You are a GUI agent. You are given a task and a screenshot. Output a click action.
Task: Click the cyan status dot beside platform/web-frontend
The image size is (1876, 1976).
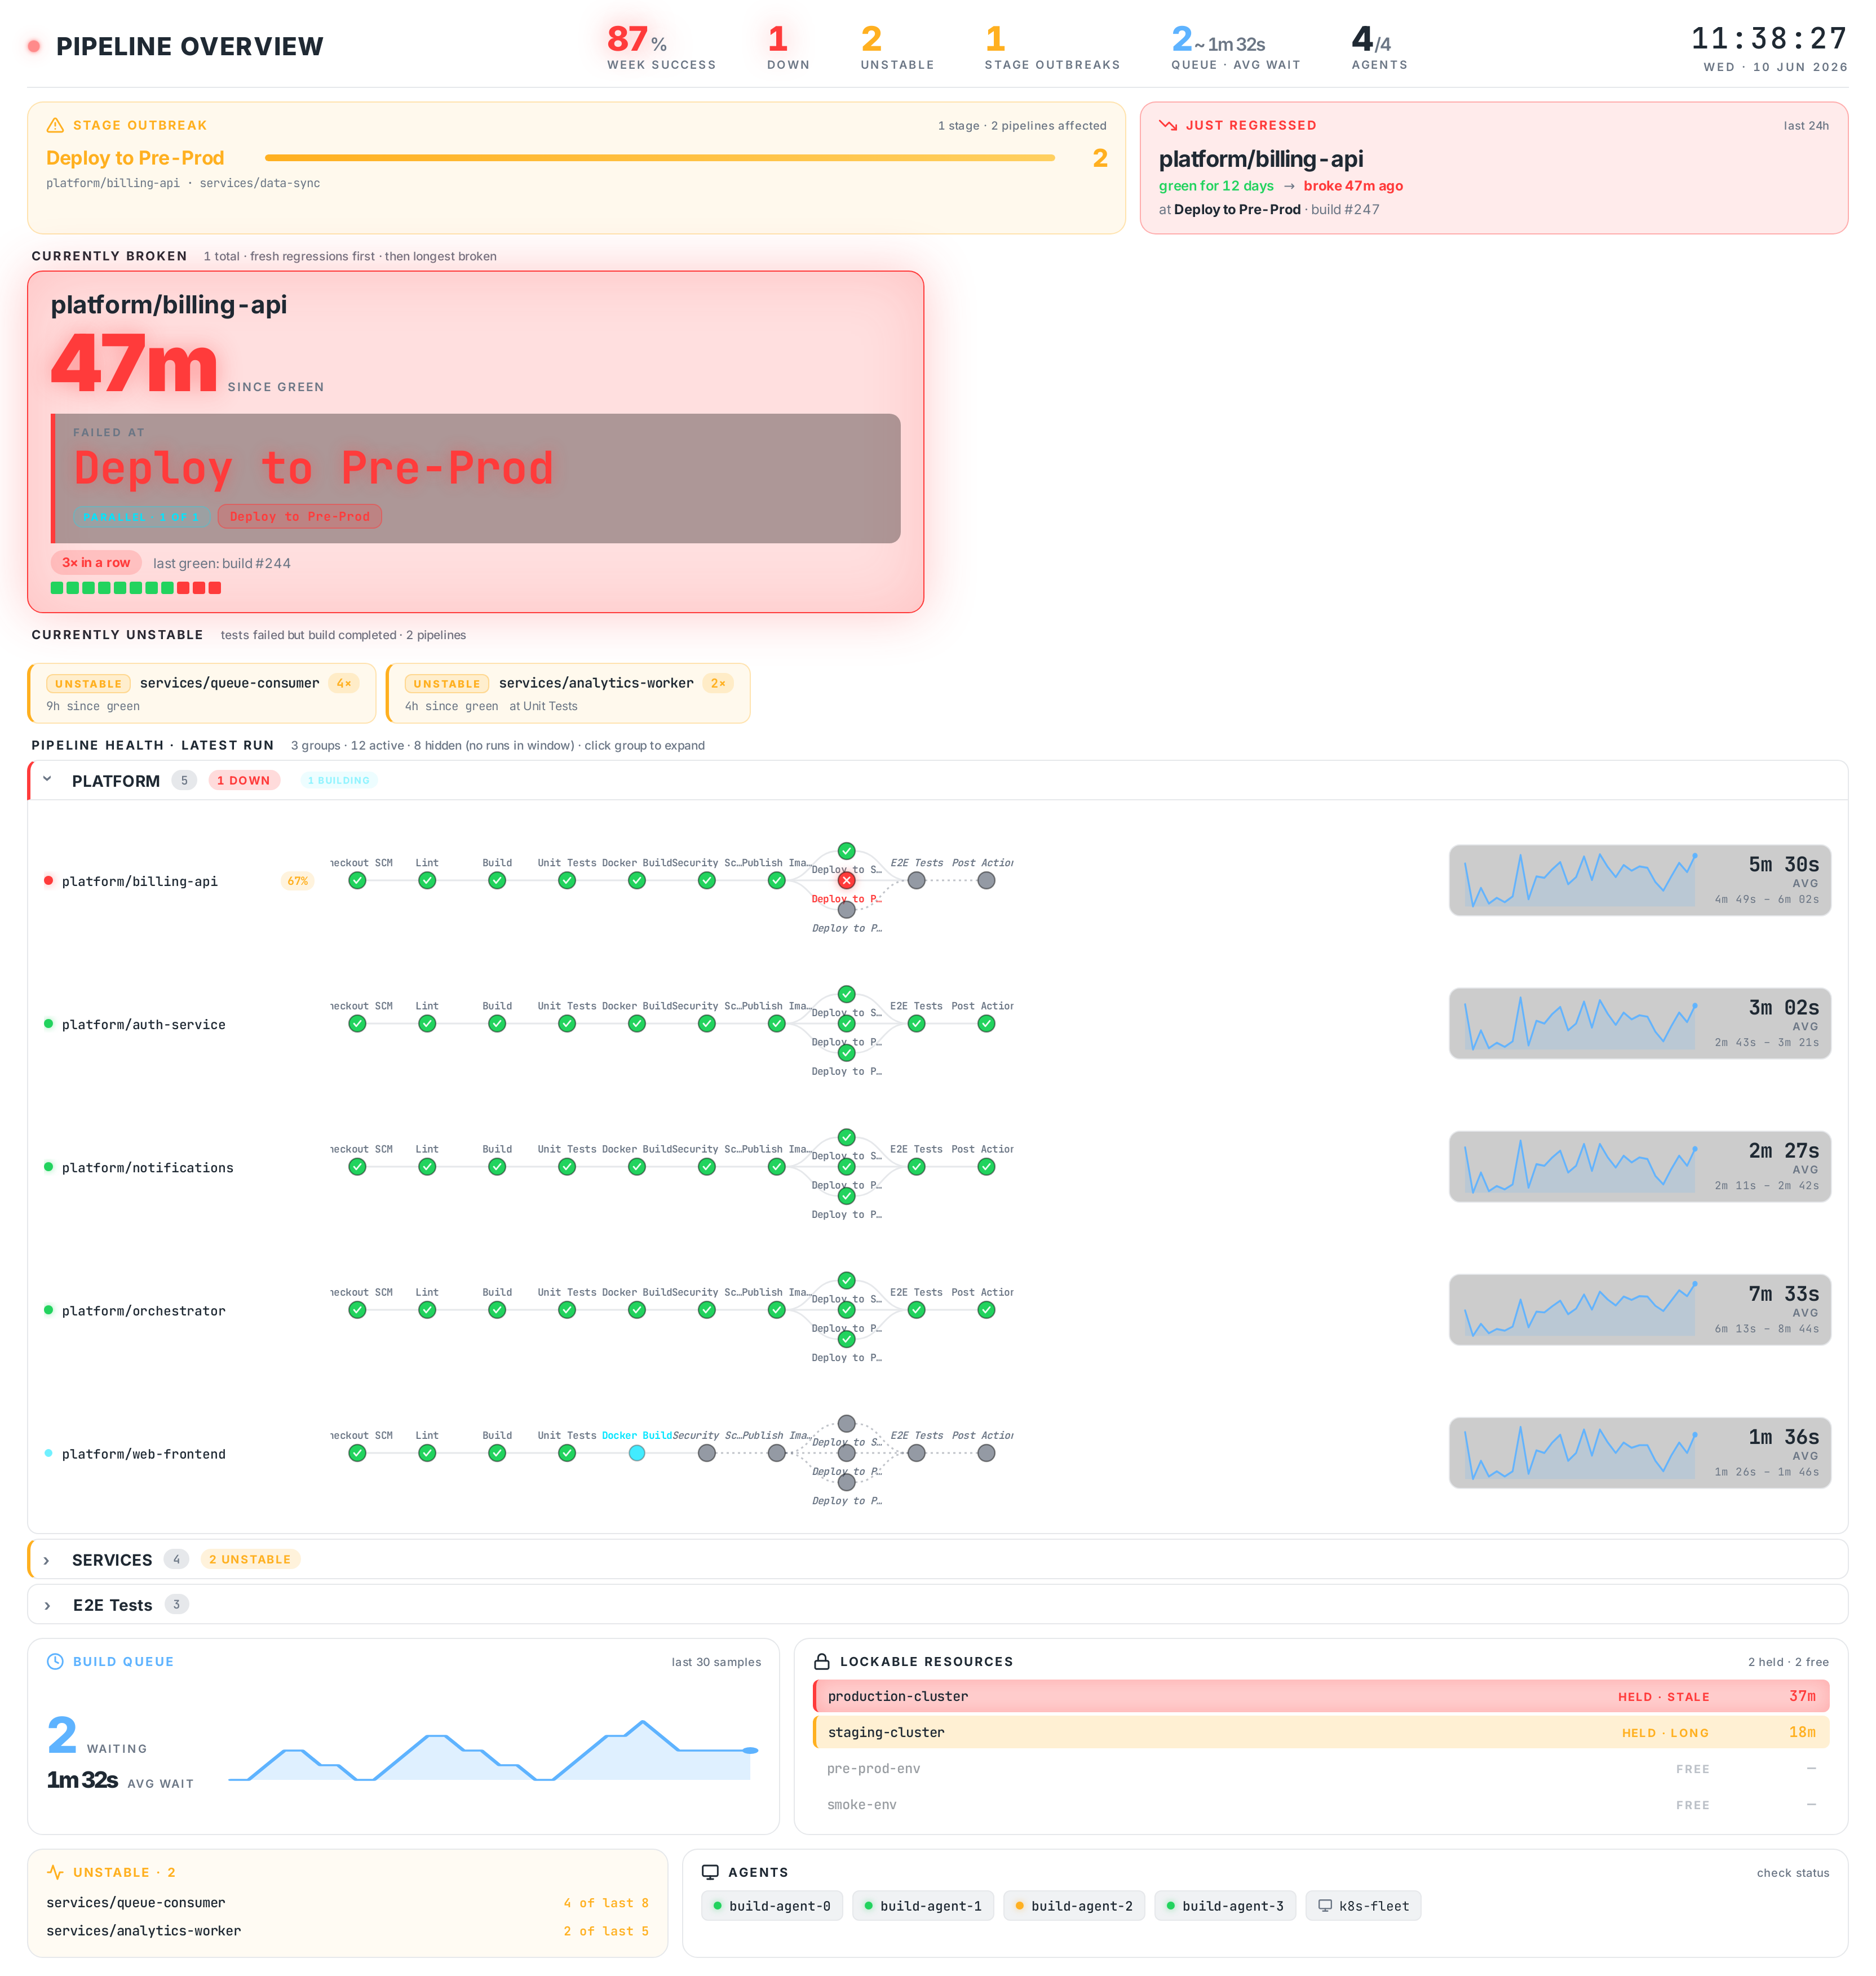point(48,1453)
